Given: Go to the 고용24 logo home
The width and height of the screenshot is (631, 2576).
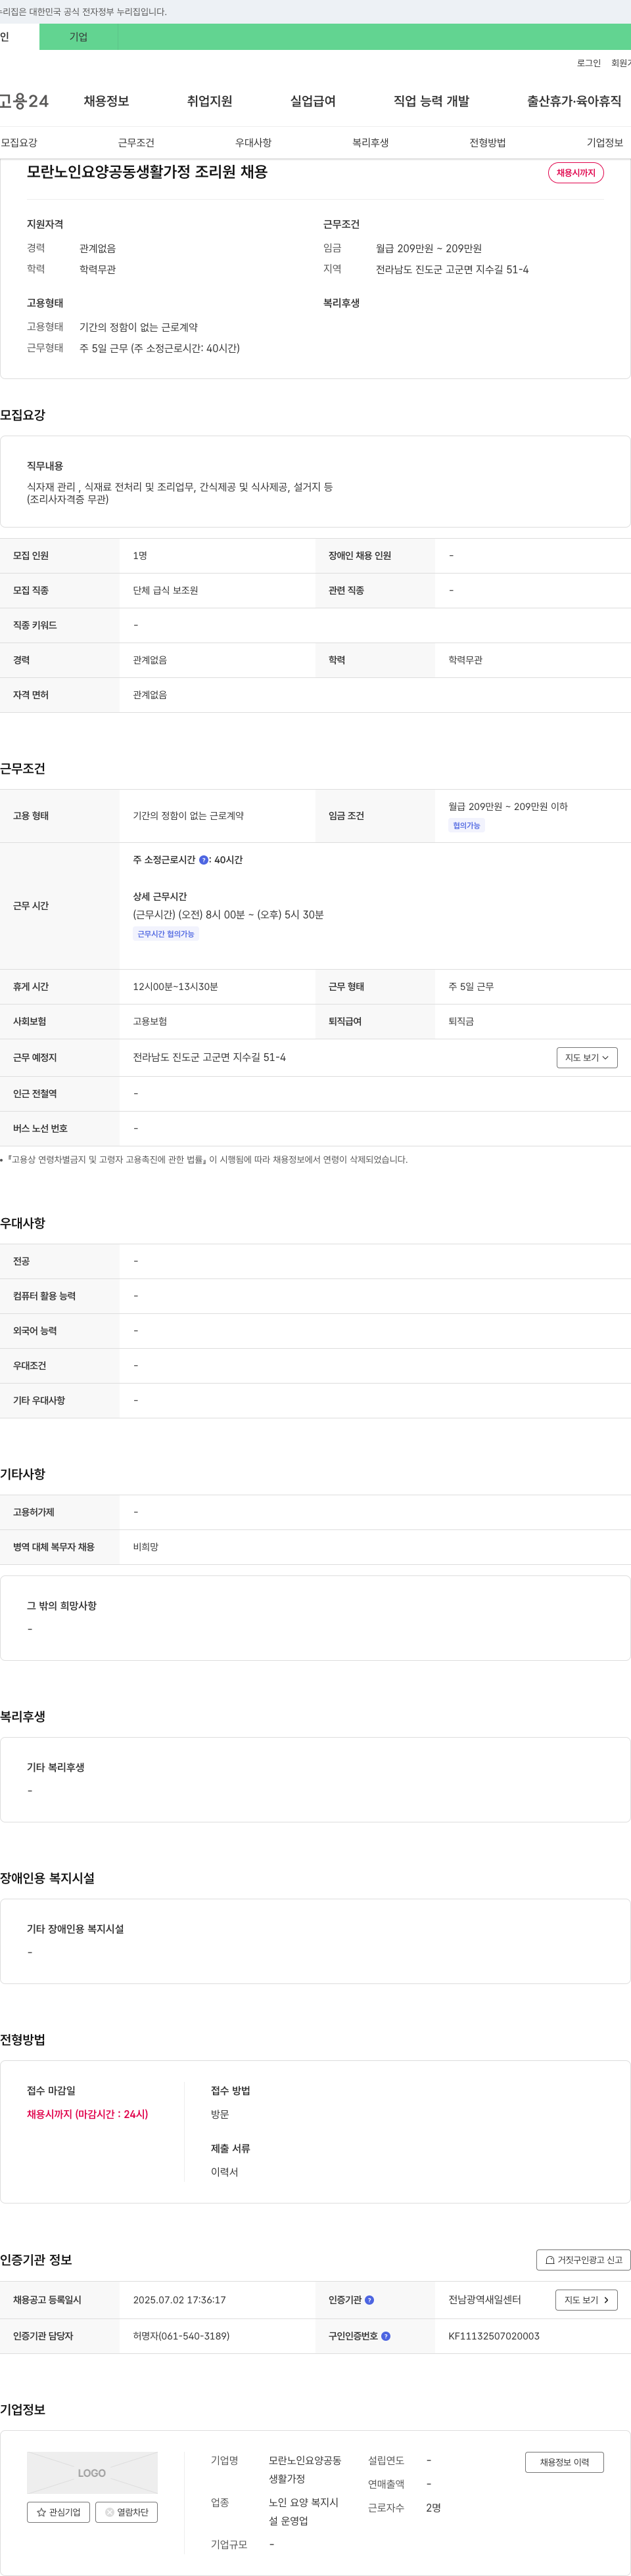Looking at the screenshot, I should click(x=24, y=101).
